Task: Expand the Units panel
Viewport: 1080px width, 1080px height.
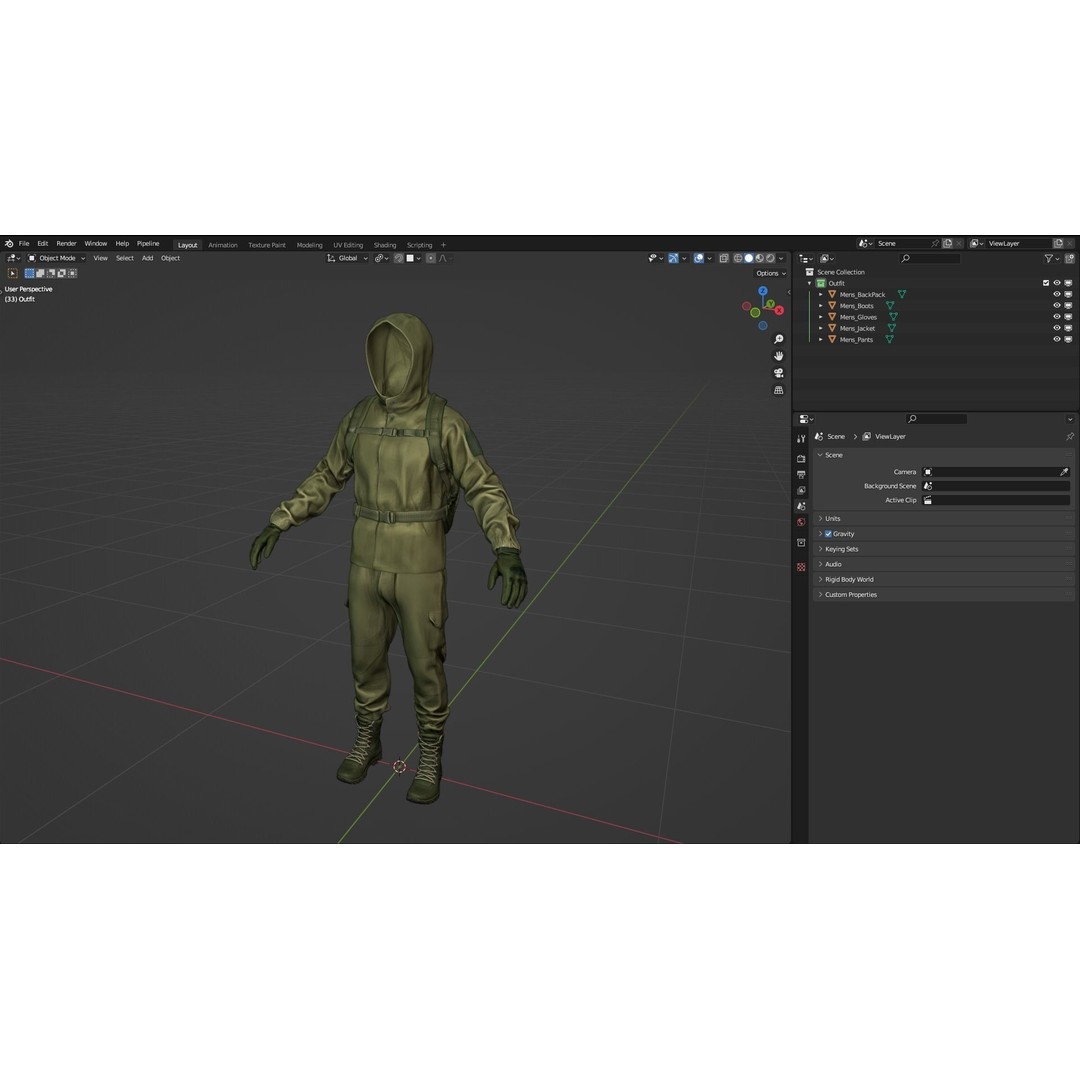Action: coord(944,519)
